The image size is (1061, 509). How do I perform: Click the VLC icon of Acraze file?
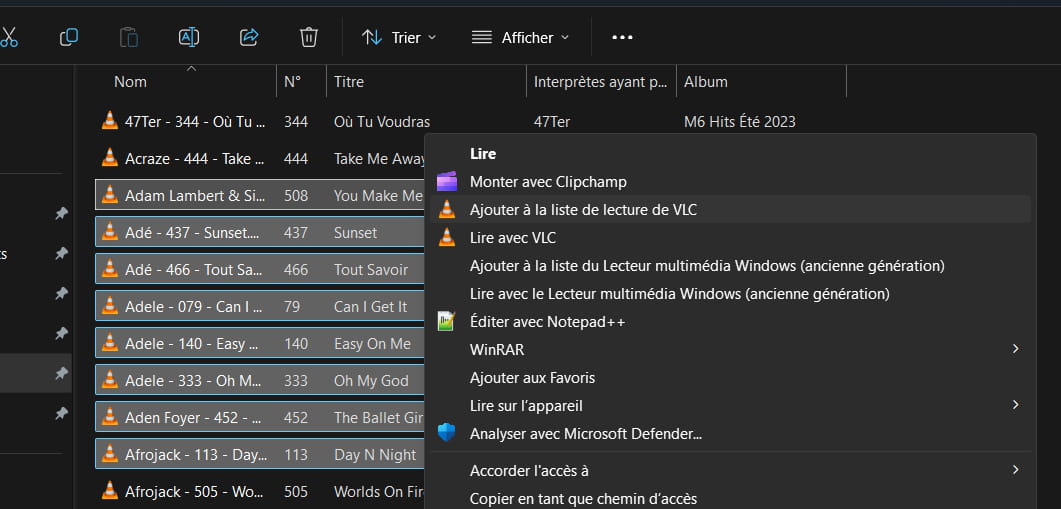click(x=110, y=158)
